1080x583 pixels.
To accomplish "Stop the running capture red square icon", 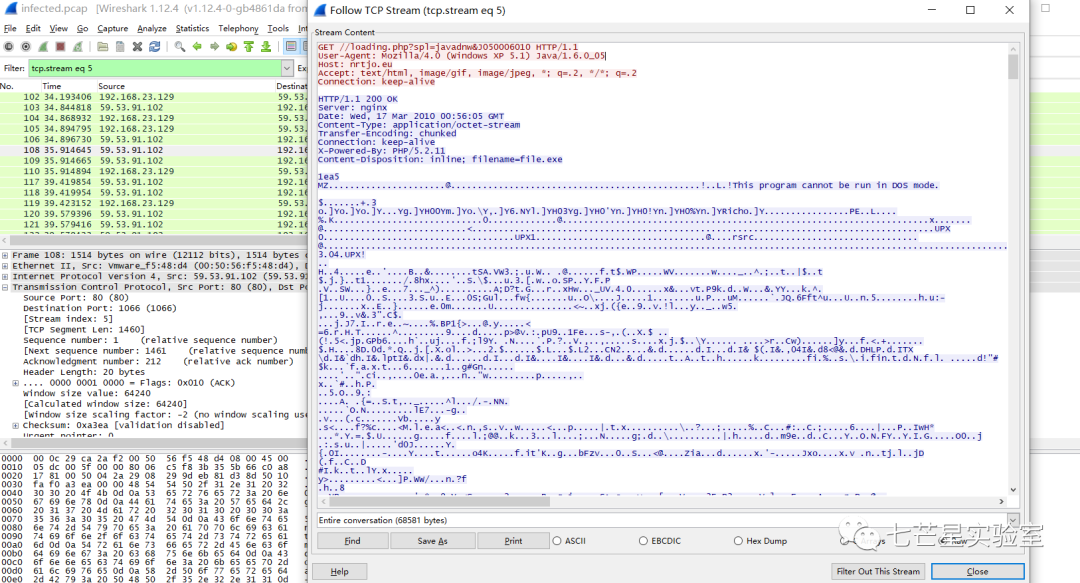I will pos(60,46).
